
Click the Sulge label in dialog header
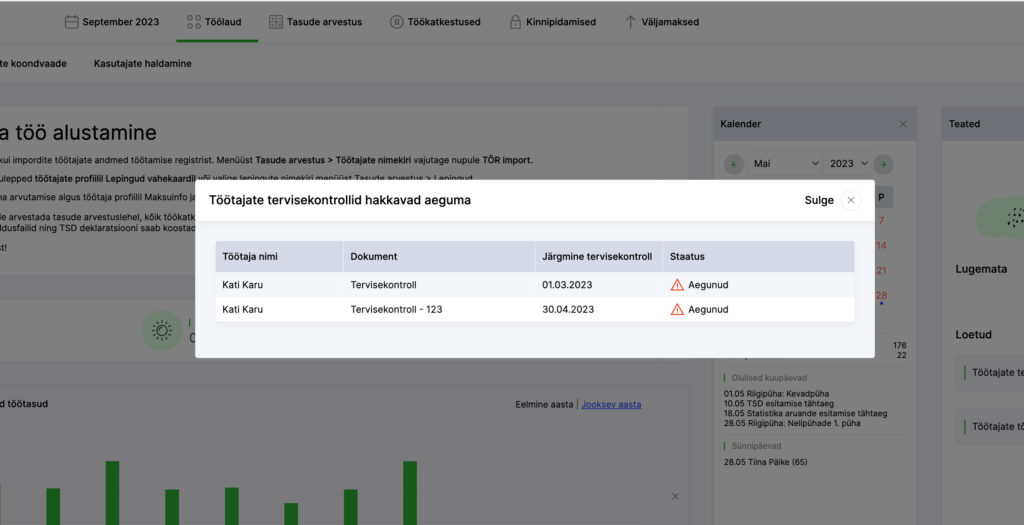click(x=819, y=200)
